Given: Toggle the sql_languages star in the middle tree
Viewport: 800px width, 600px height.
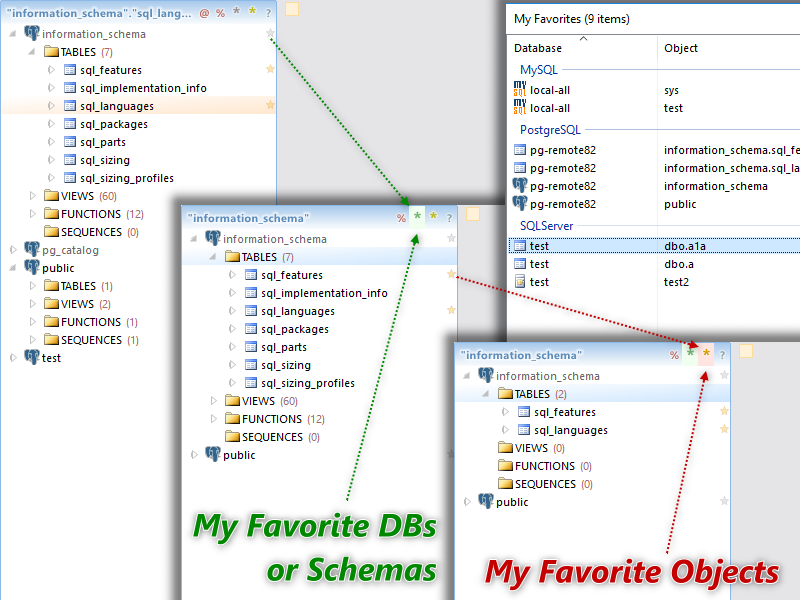Looking at the screenshot, I should point(451,310).
